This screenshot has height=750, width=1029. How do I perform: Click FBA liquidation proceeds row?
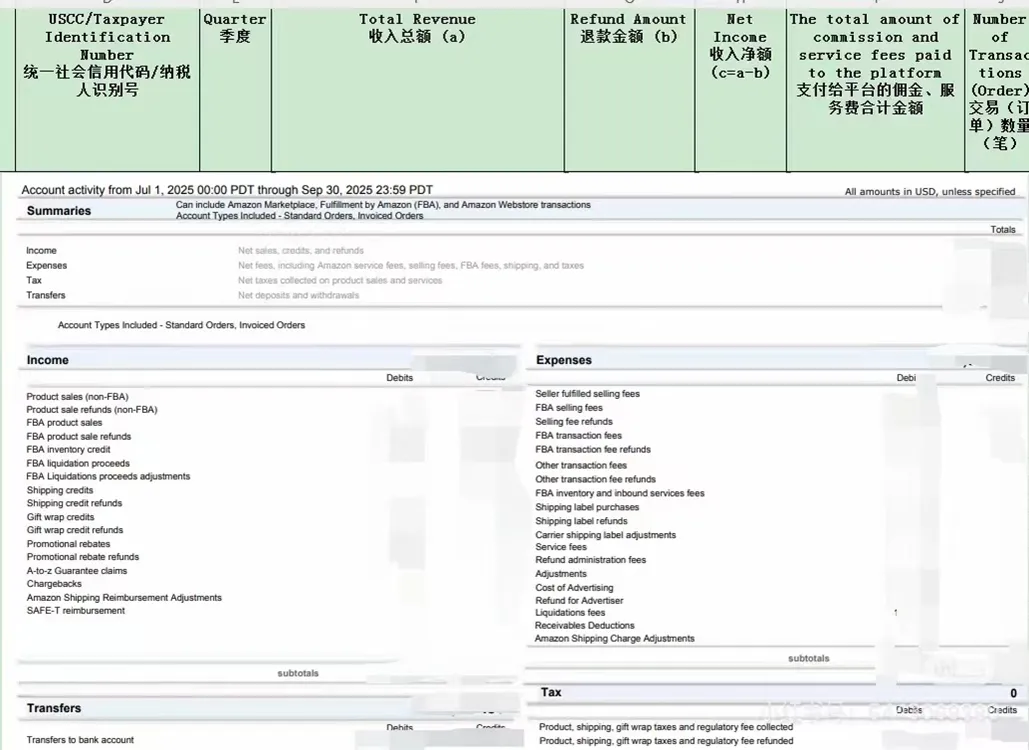[x=78, y=463]
